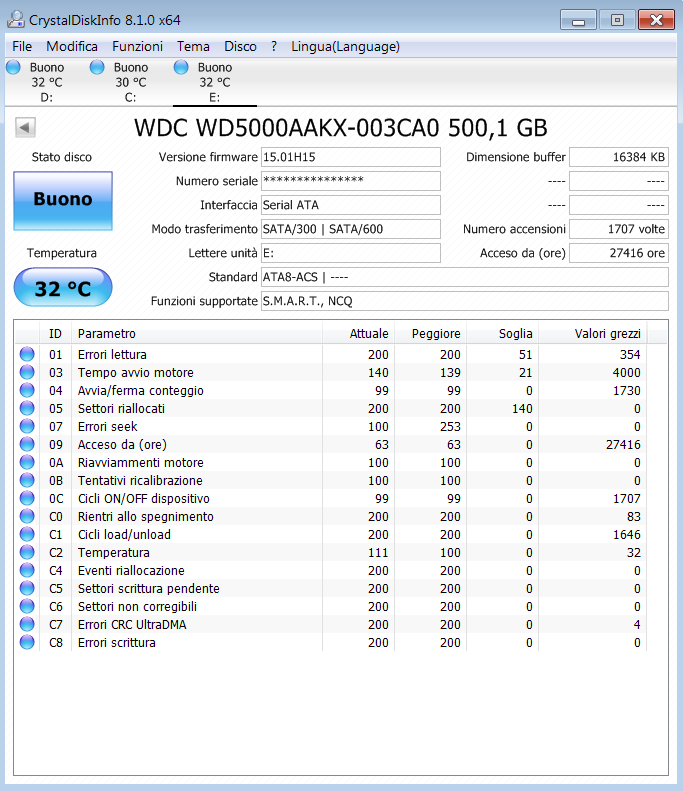The width and height of the screenshot is (683, 791).
Task: Go to previous disk with left arrow
Action: pos(25,128)
